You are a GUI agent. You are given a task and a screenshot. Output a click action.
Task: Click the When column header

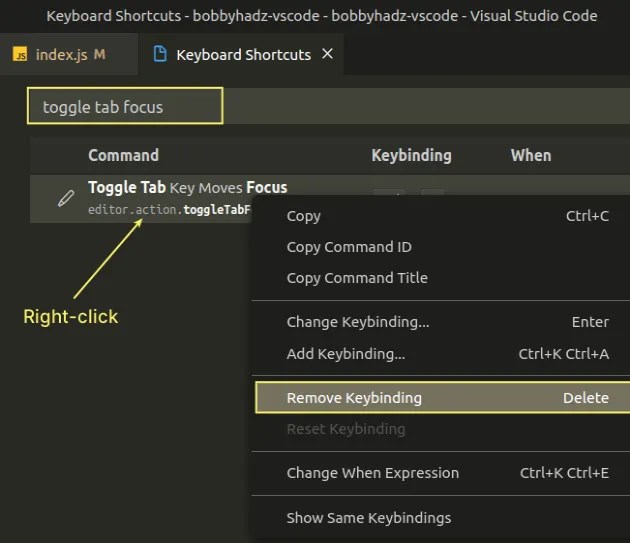click(x=531, y=156)
